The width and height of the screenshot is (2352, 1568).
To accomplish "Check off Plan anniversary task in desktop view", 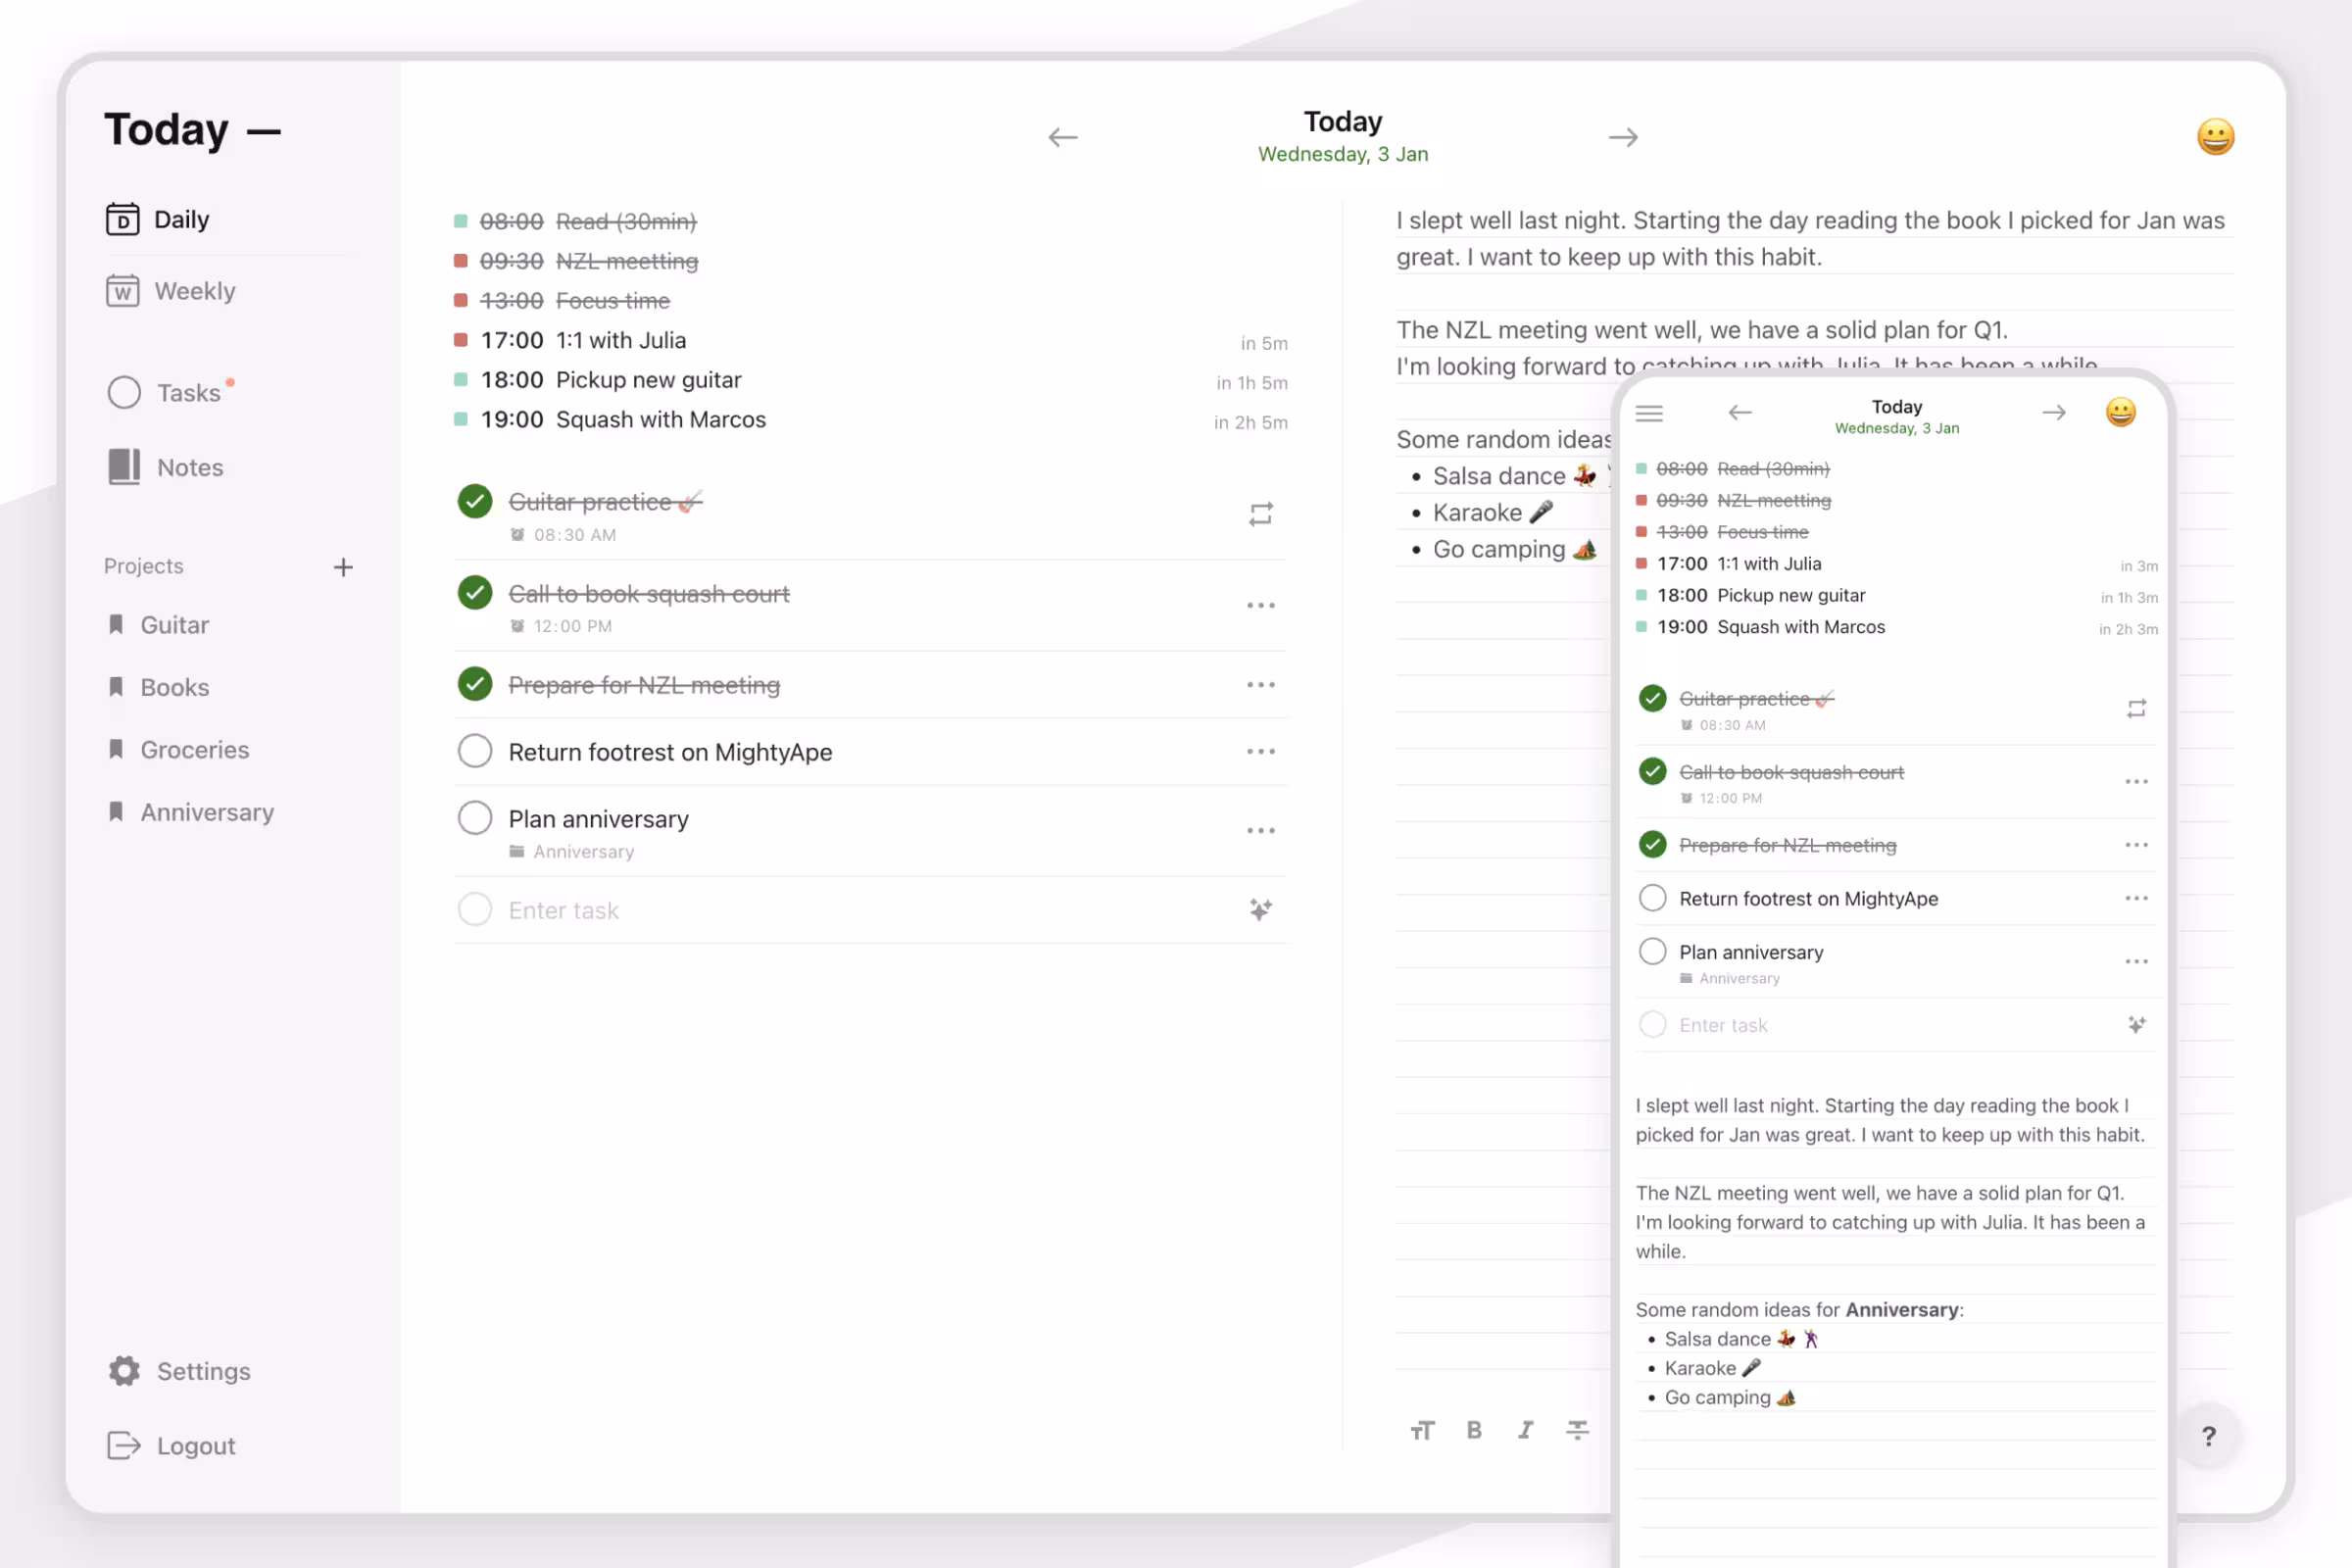I will [475, 818].
